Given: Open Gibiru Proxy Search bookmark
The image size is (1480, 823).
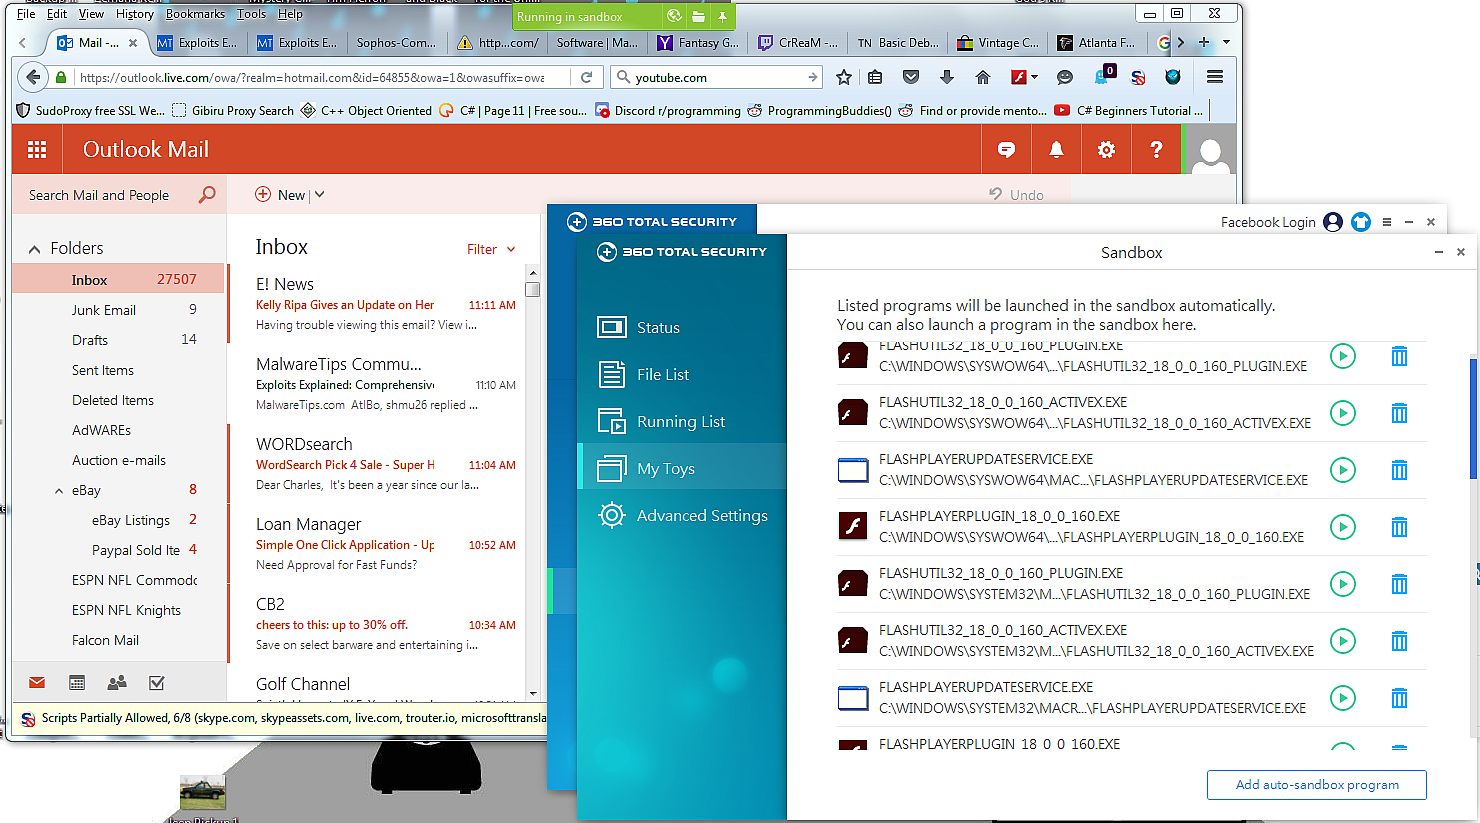Looking at the screenshot, I should point(233,111).
